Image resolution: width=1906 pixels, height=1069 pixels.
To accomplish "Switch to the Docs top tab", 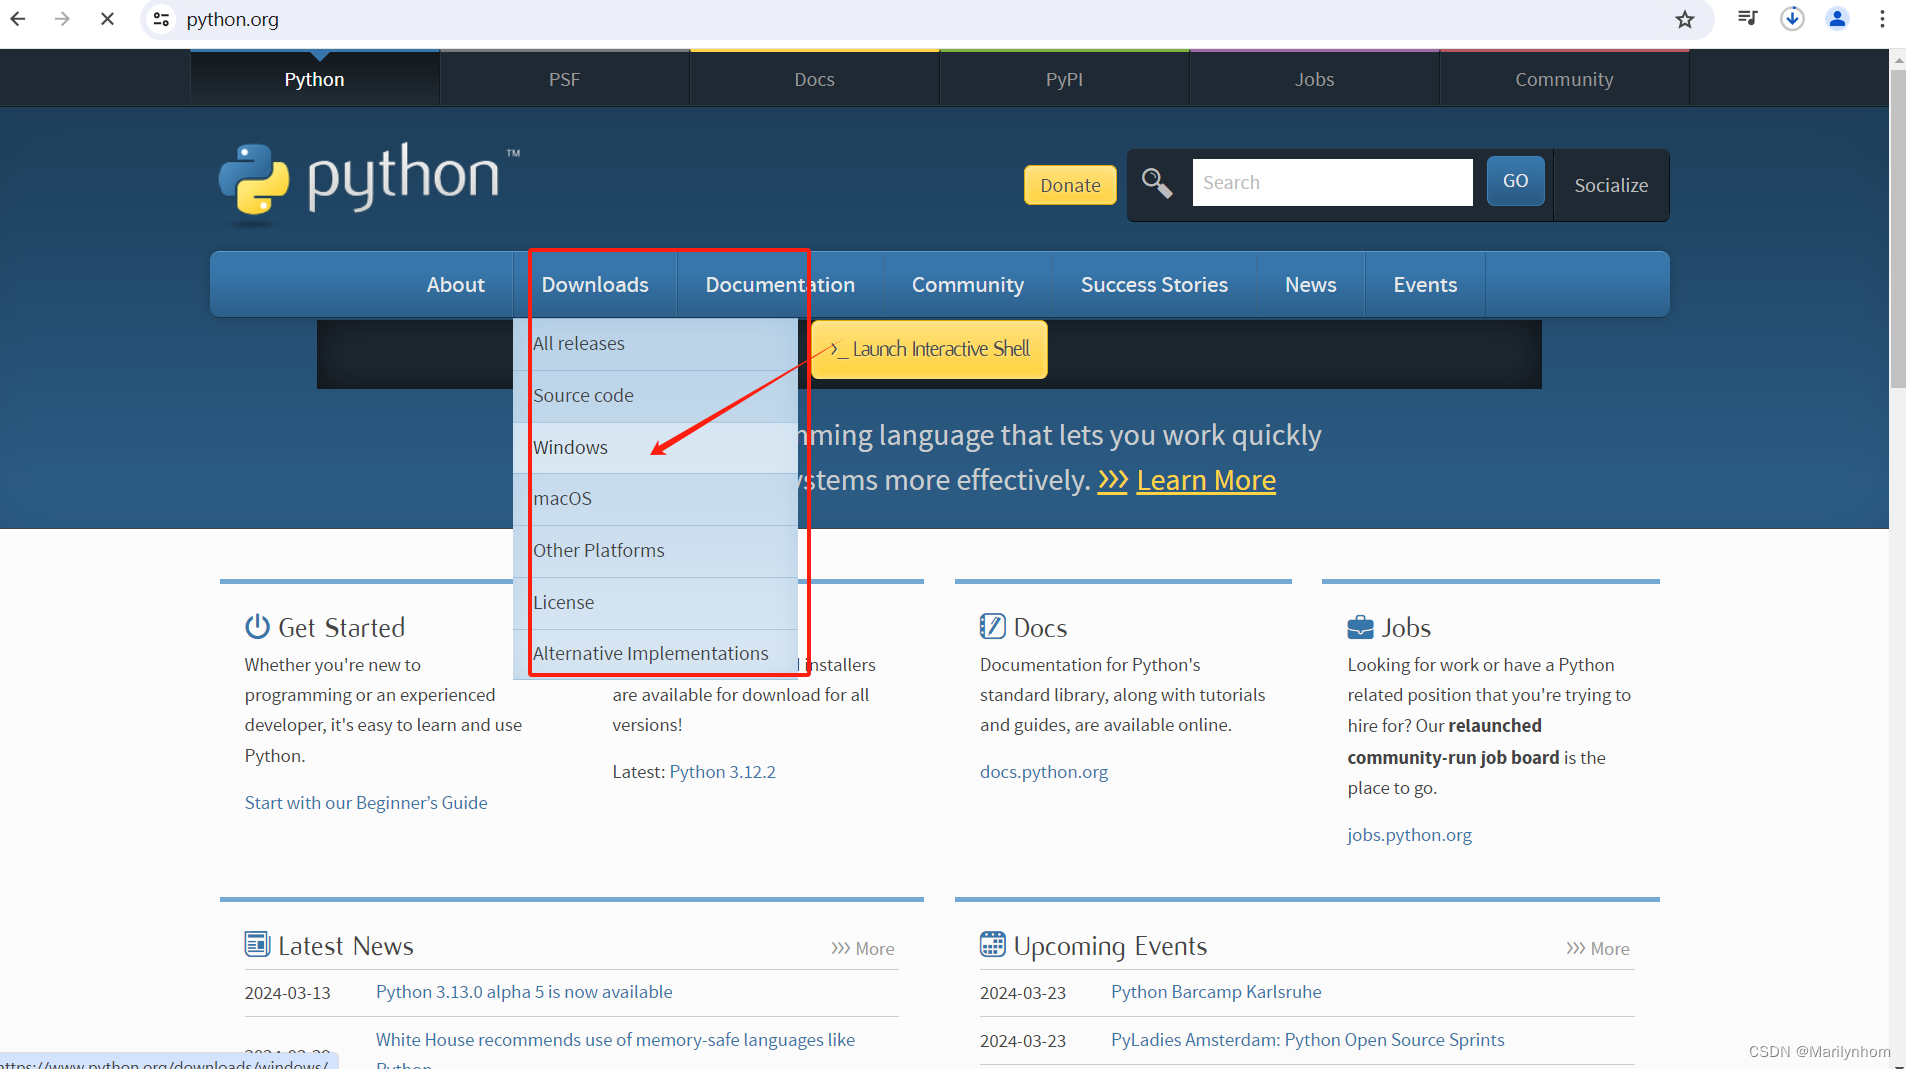I will [814, 79].
